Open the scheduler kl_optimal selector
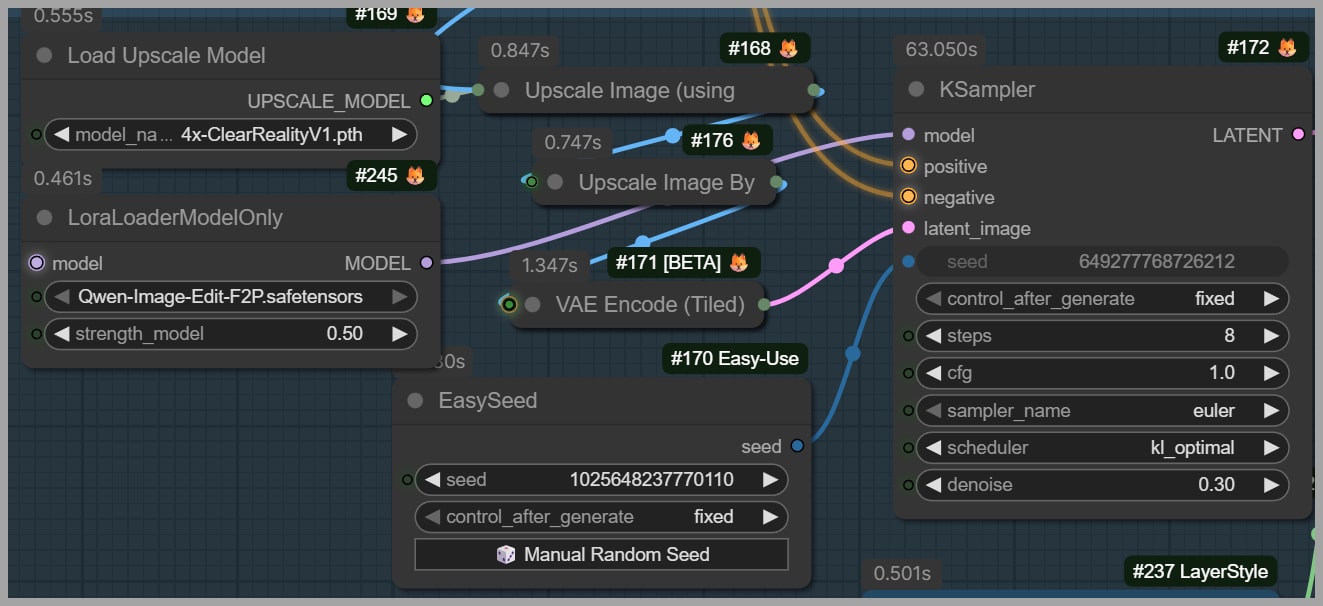Viewport: 1323px width, 606px height. (x=1101, y=448)
